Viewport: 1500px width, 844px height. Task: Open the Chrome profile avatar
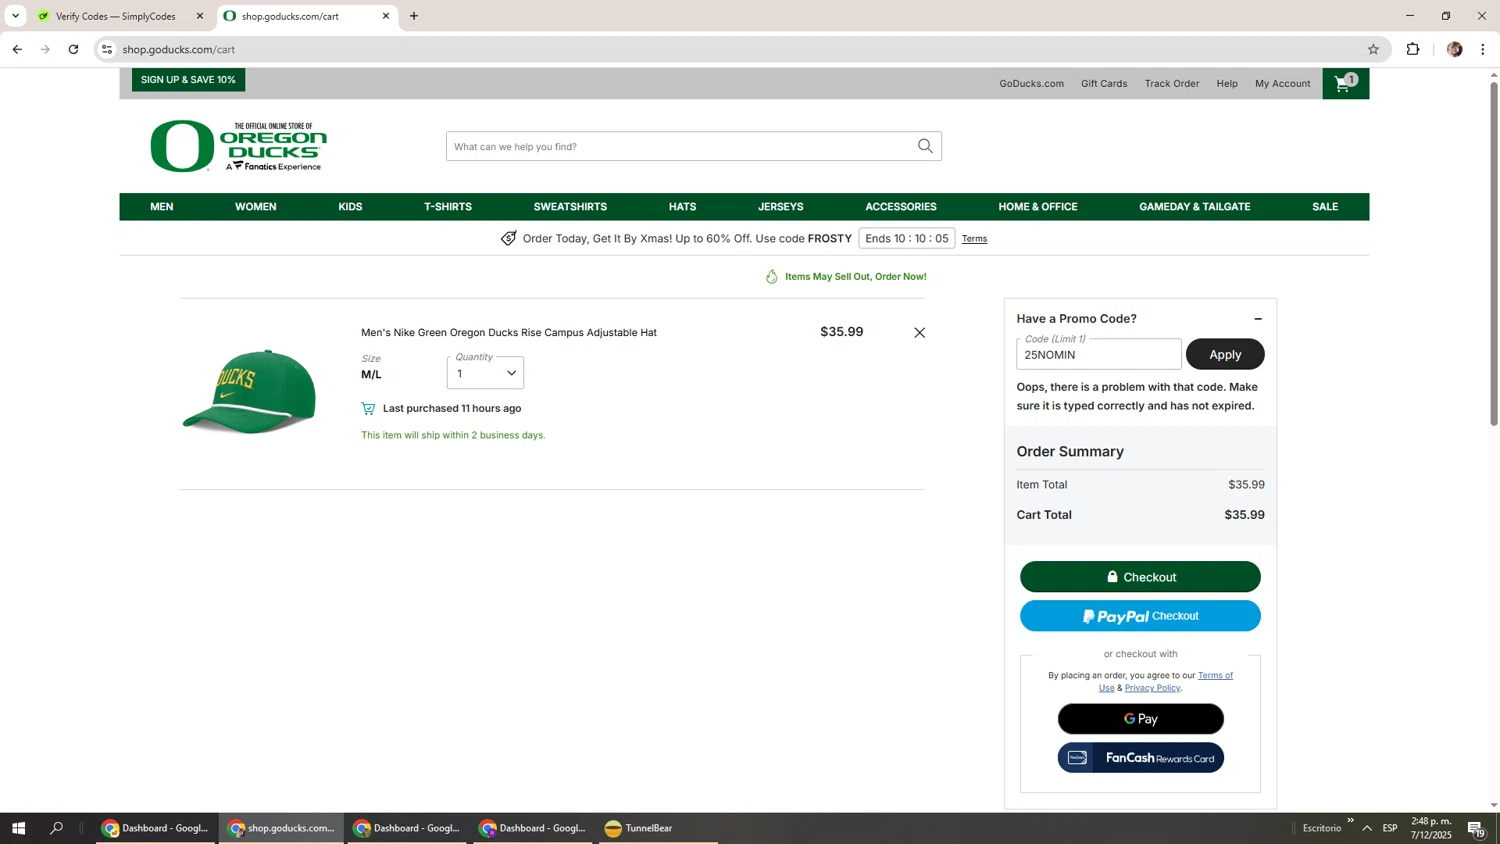click(1454, 49)
